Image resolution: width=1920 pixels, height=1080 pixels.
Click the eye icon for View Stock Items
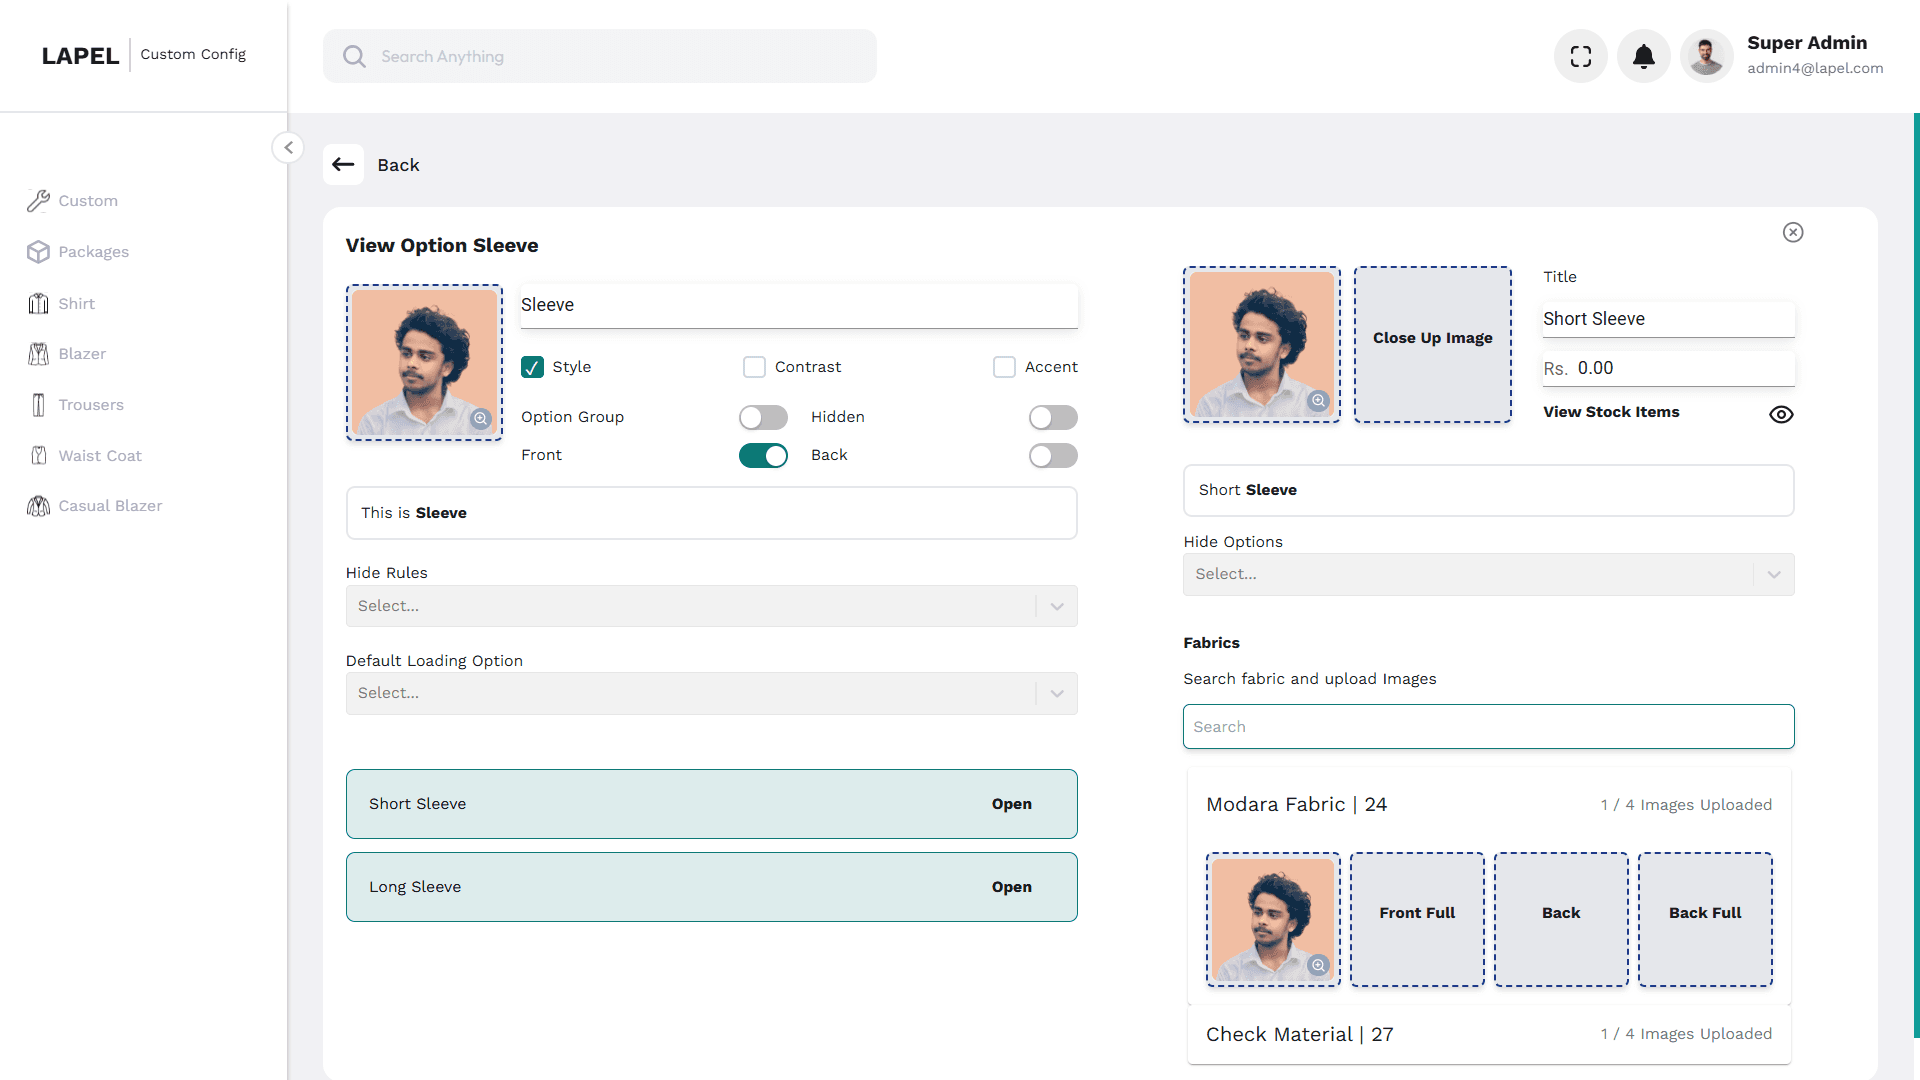pos(1781,413)
